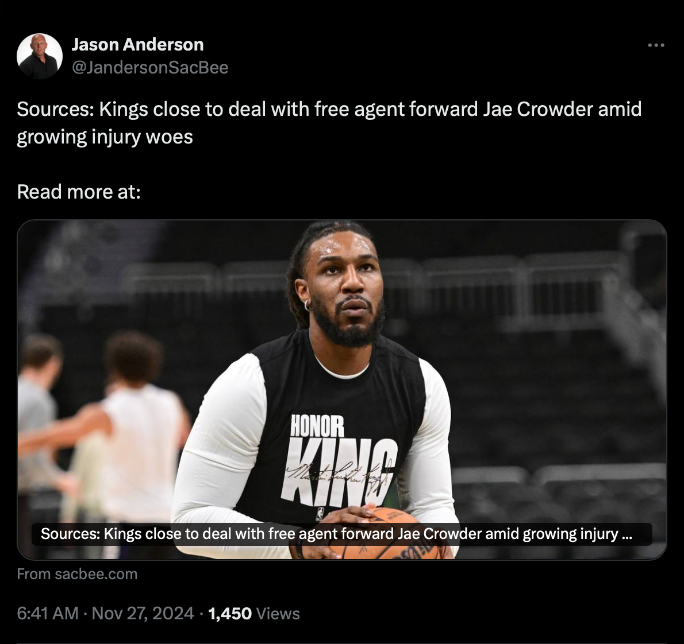The width and height of the screenshot is (684, 644).
Task: Select the Read more at: text line
Action: [x=79, y=192]
